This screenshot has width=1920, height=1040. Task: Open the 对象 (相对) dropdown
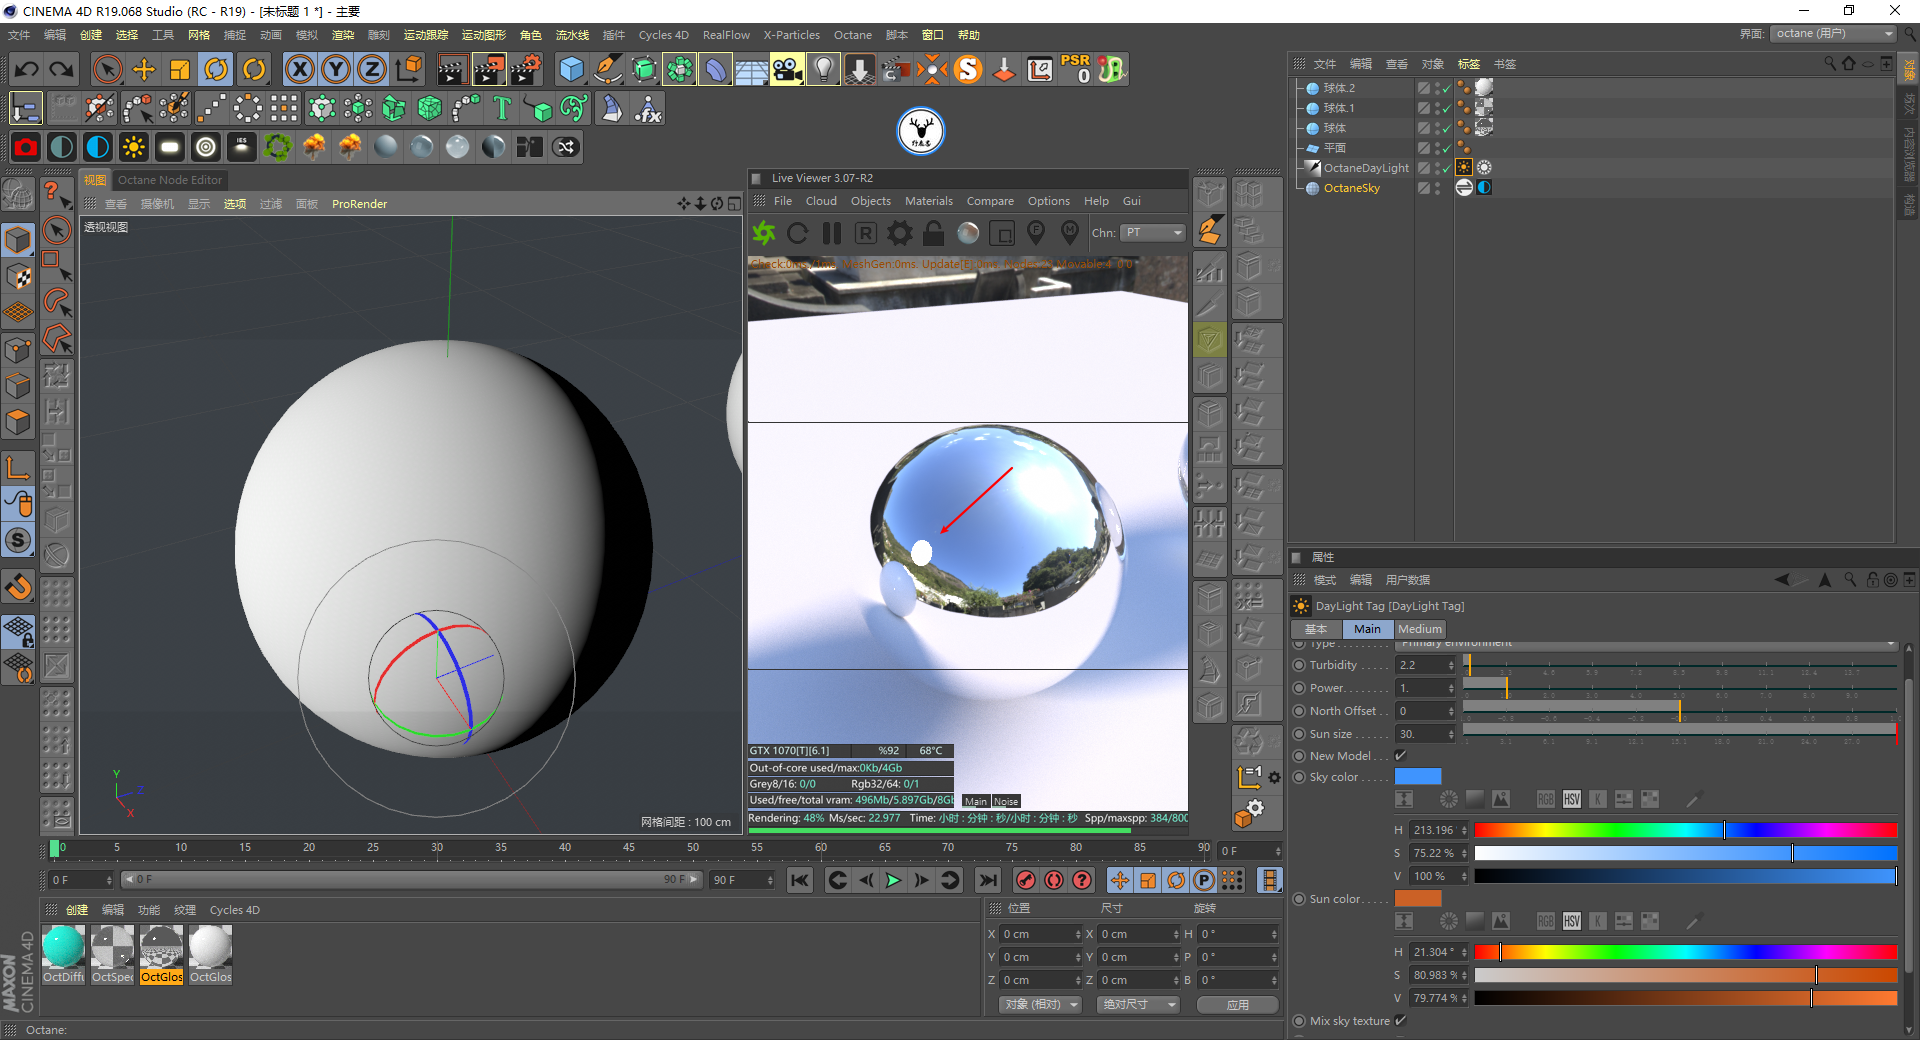click(x=1040, y=1004)
